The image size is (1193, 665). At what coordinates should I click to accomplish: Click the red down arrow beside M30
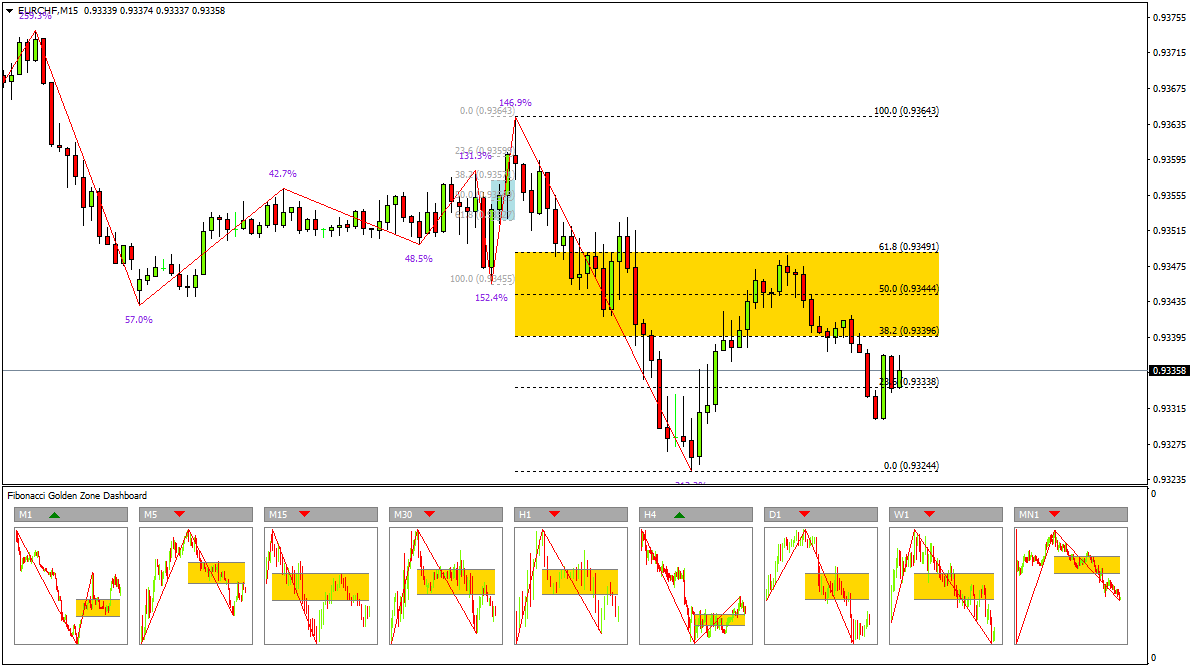(429, 514)
